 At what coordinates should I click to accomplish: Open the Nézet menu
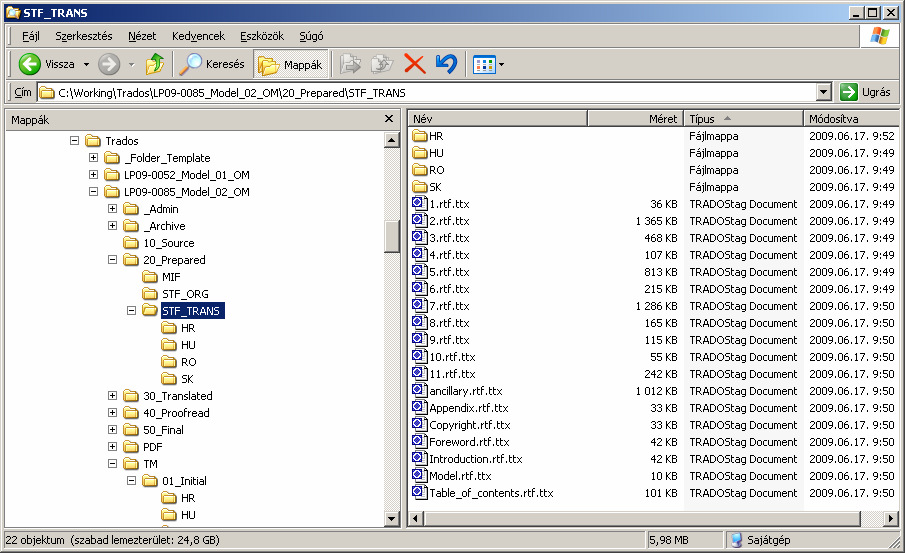(x=142, y=36)
